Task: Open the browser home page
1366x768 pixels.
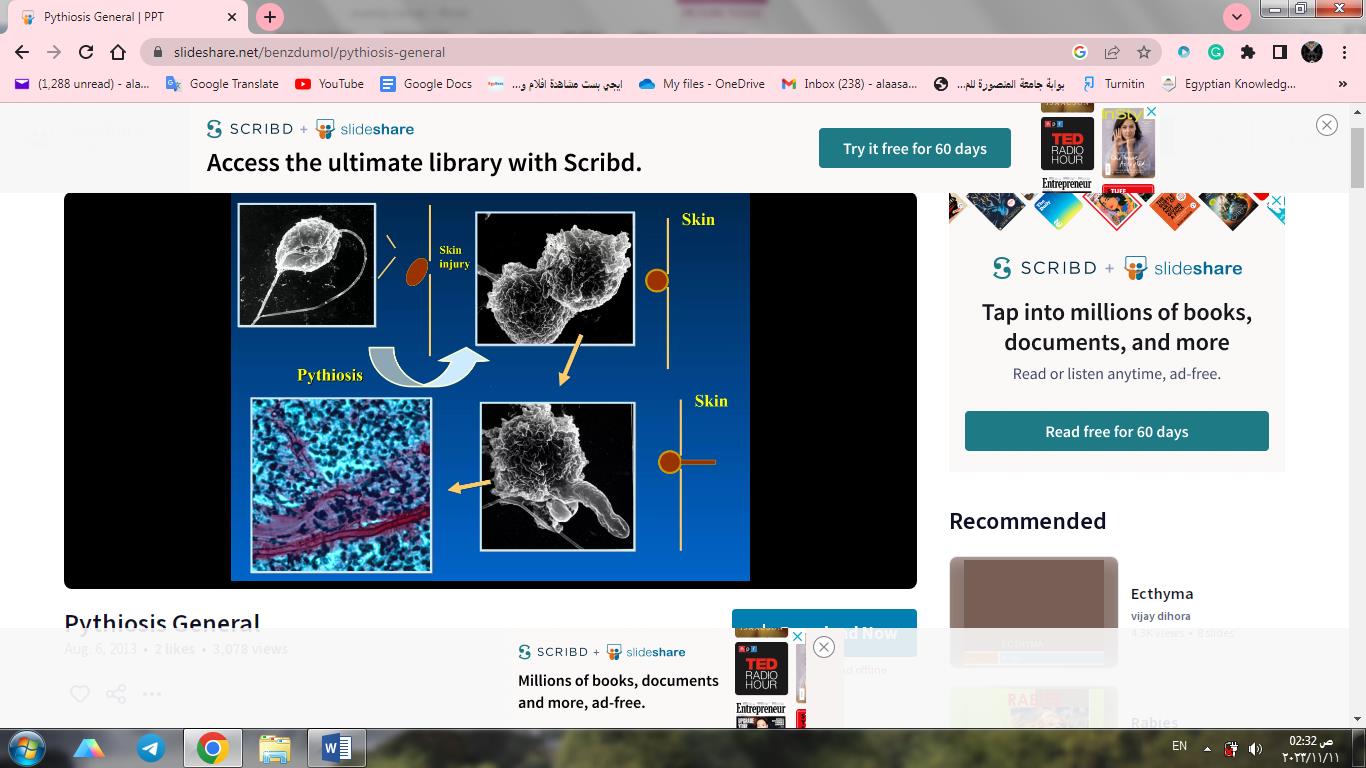Action: click(x=118, y=52)
